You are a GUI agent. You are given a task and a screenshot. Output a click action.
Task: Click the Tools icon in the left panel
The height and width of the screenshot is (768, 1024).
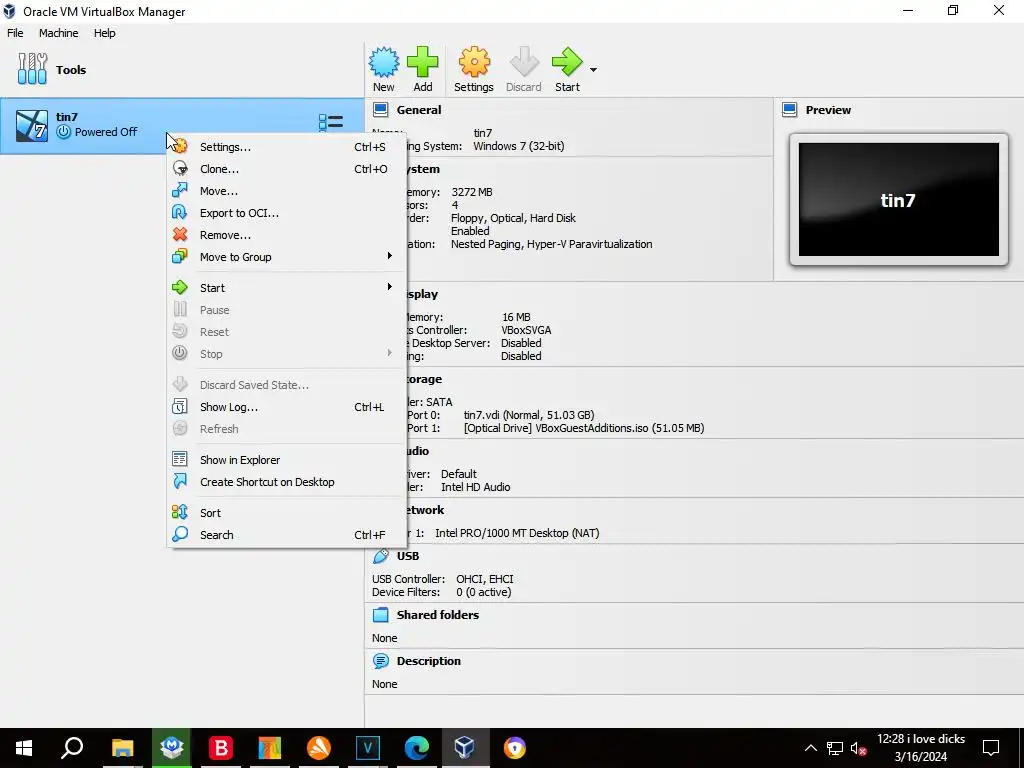(32, 69)
